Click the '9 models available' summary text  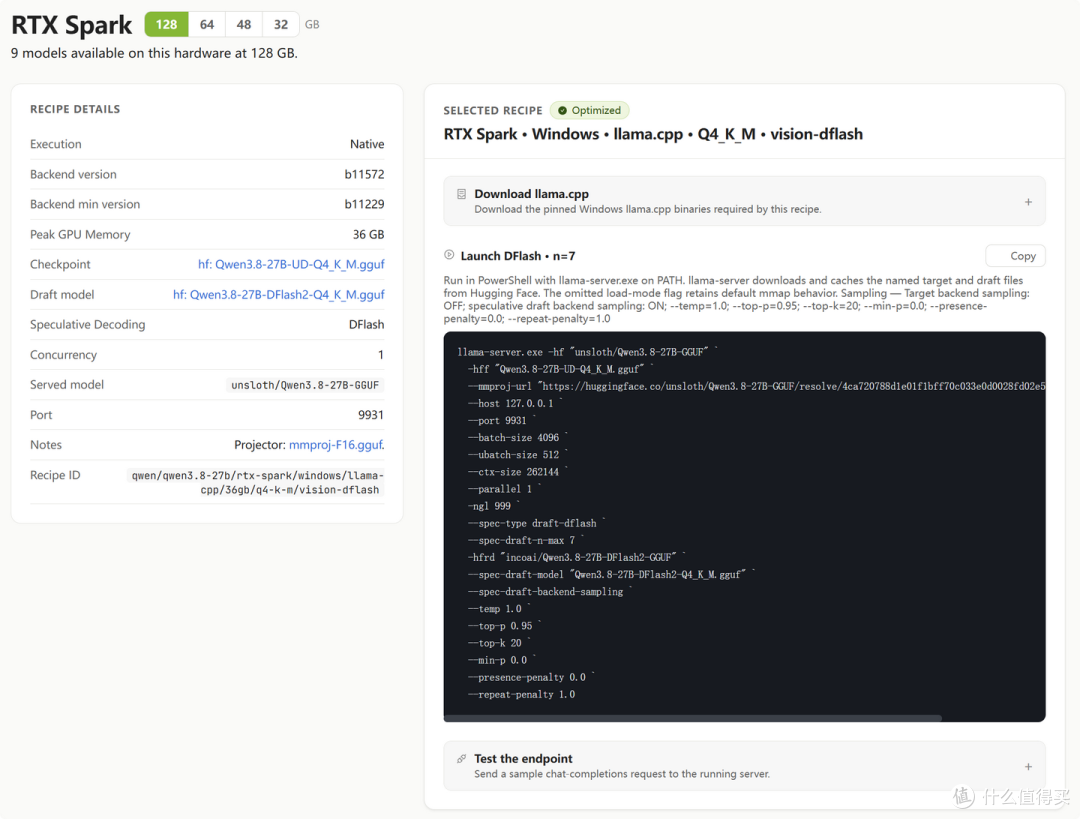point(154,54)
